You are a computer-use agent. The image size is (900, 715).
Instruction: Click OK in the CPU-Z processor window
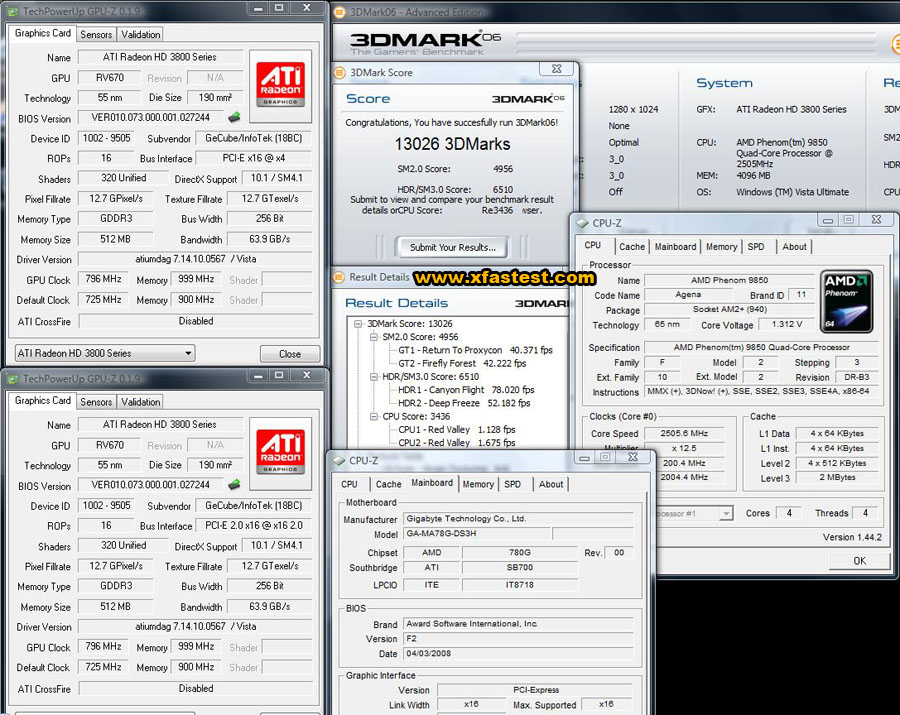[859, 561]
